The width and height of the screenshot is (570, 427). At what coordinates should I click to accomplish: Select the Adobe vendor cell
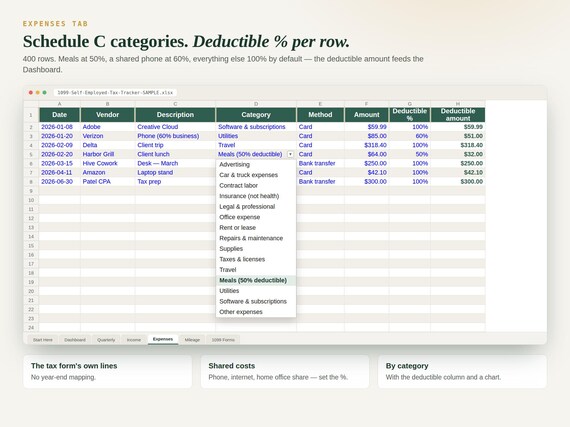pos(108,127)
